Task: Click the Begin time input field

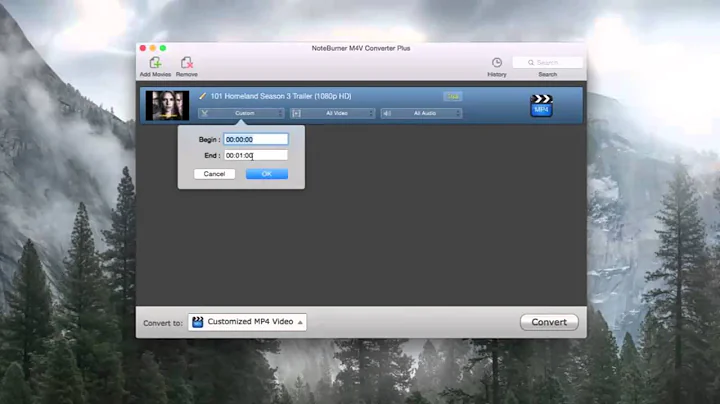Action: [256, 139]
